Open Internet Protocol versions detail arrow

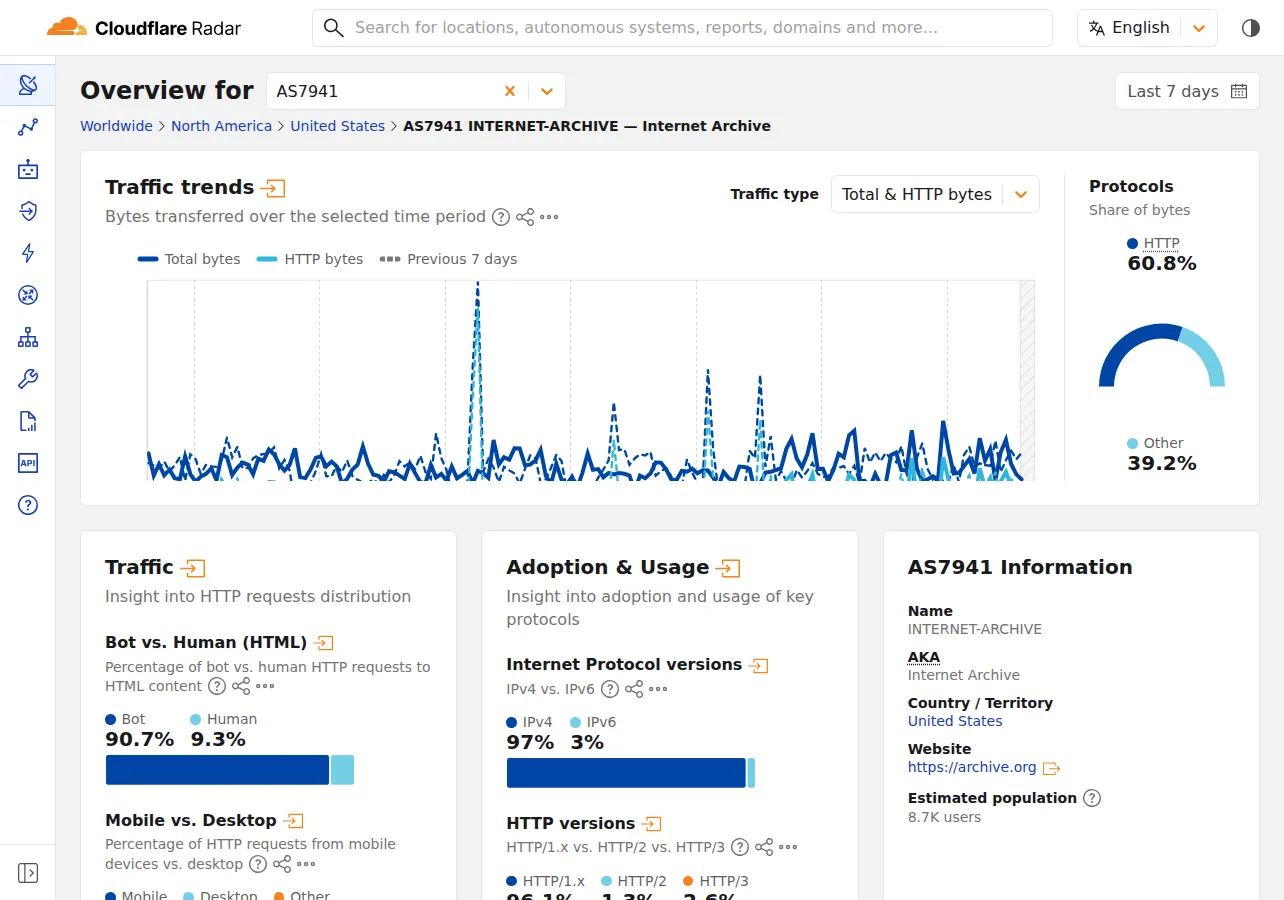(759, 665)
